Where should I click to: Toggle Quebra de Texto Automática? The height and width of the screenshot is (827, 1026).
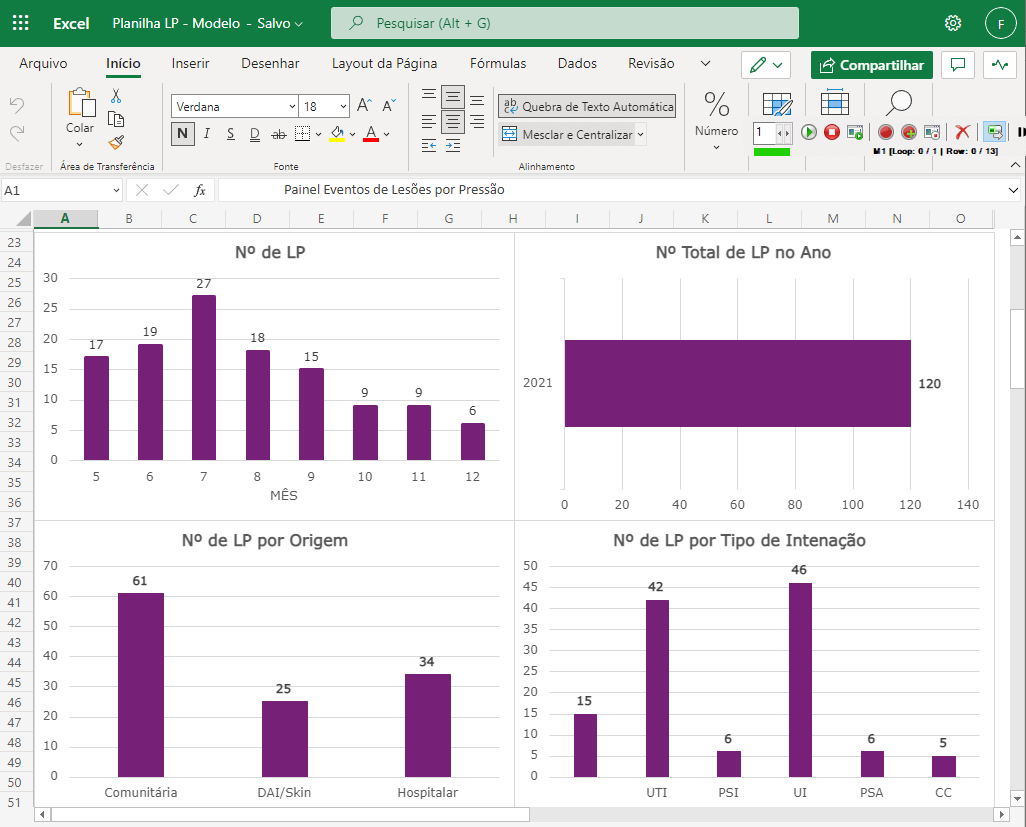click(587, 106)
